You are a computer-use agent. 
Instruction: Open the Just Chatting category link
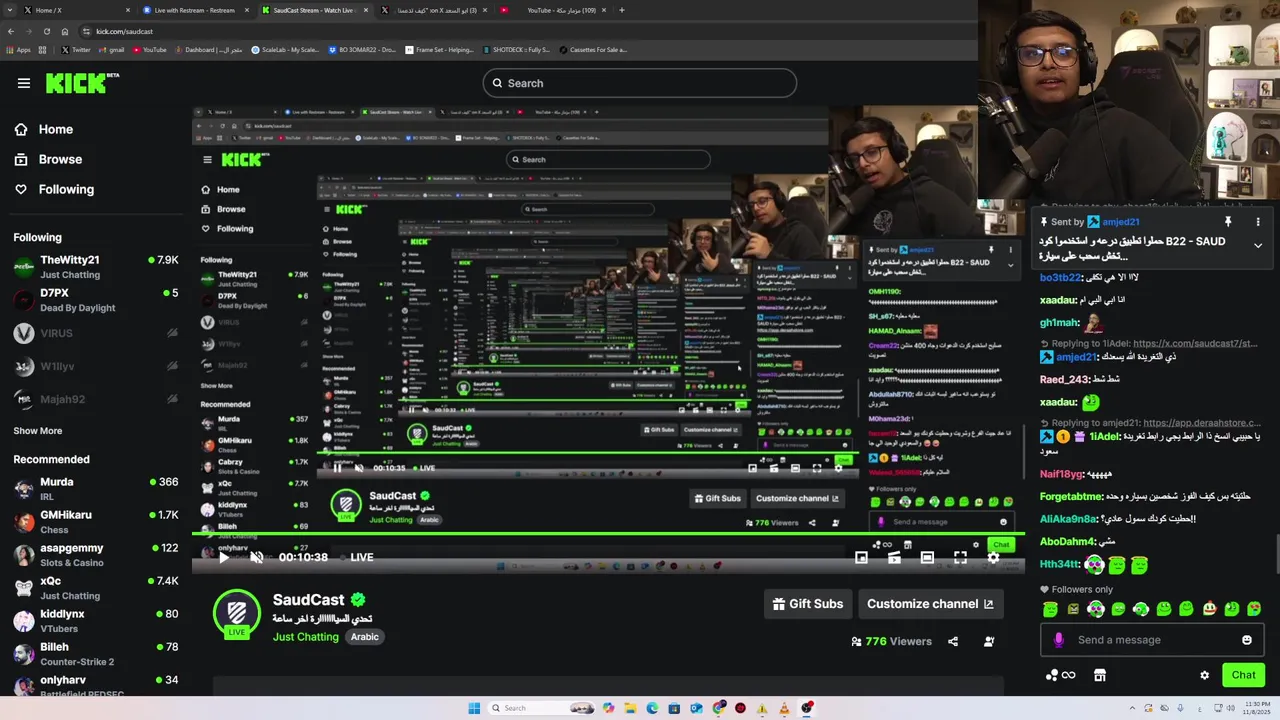(x=306, y=637)
